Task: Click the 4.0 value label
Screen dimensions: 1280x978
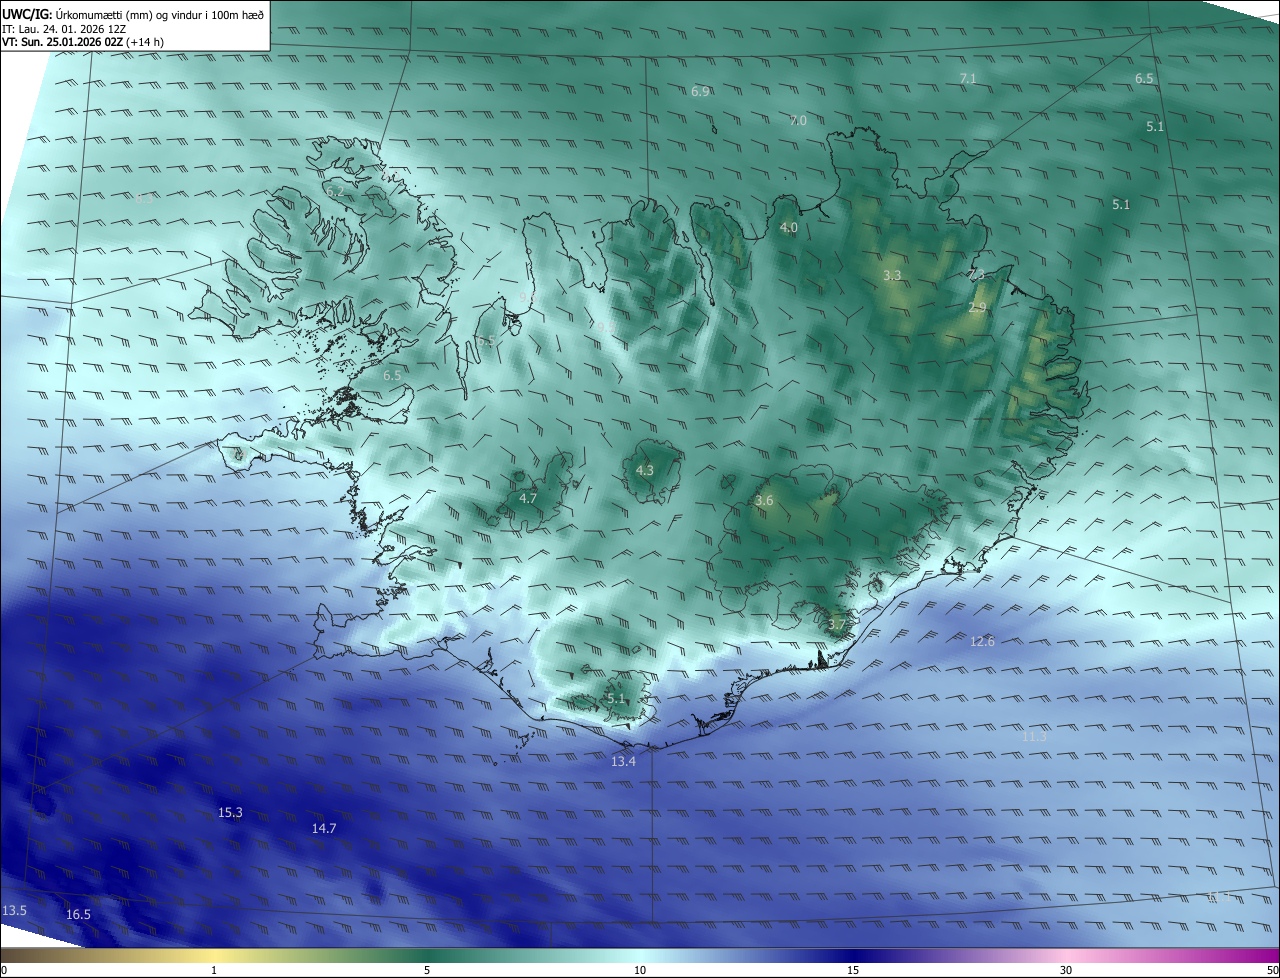Action: [788, 228]
